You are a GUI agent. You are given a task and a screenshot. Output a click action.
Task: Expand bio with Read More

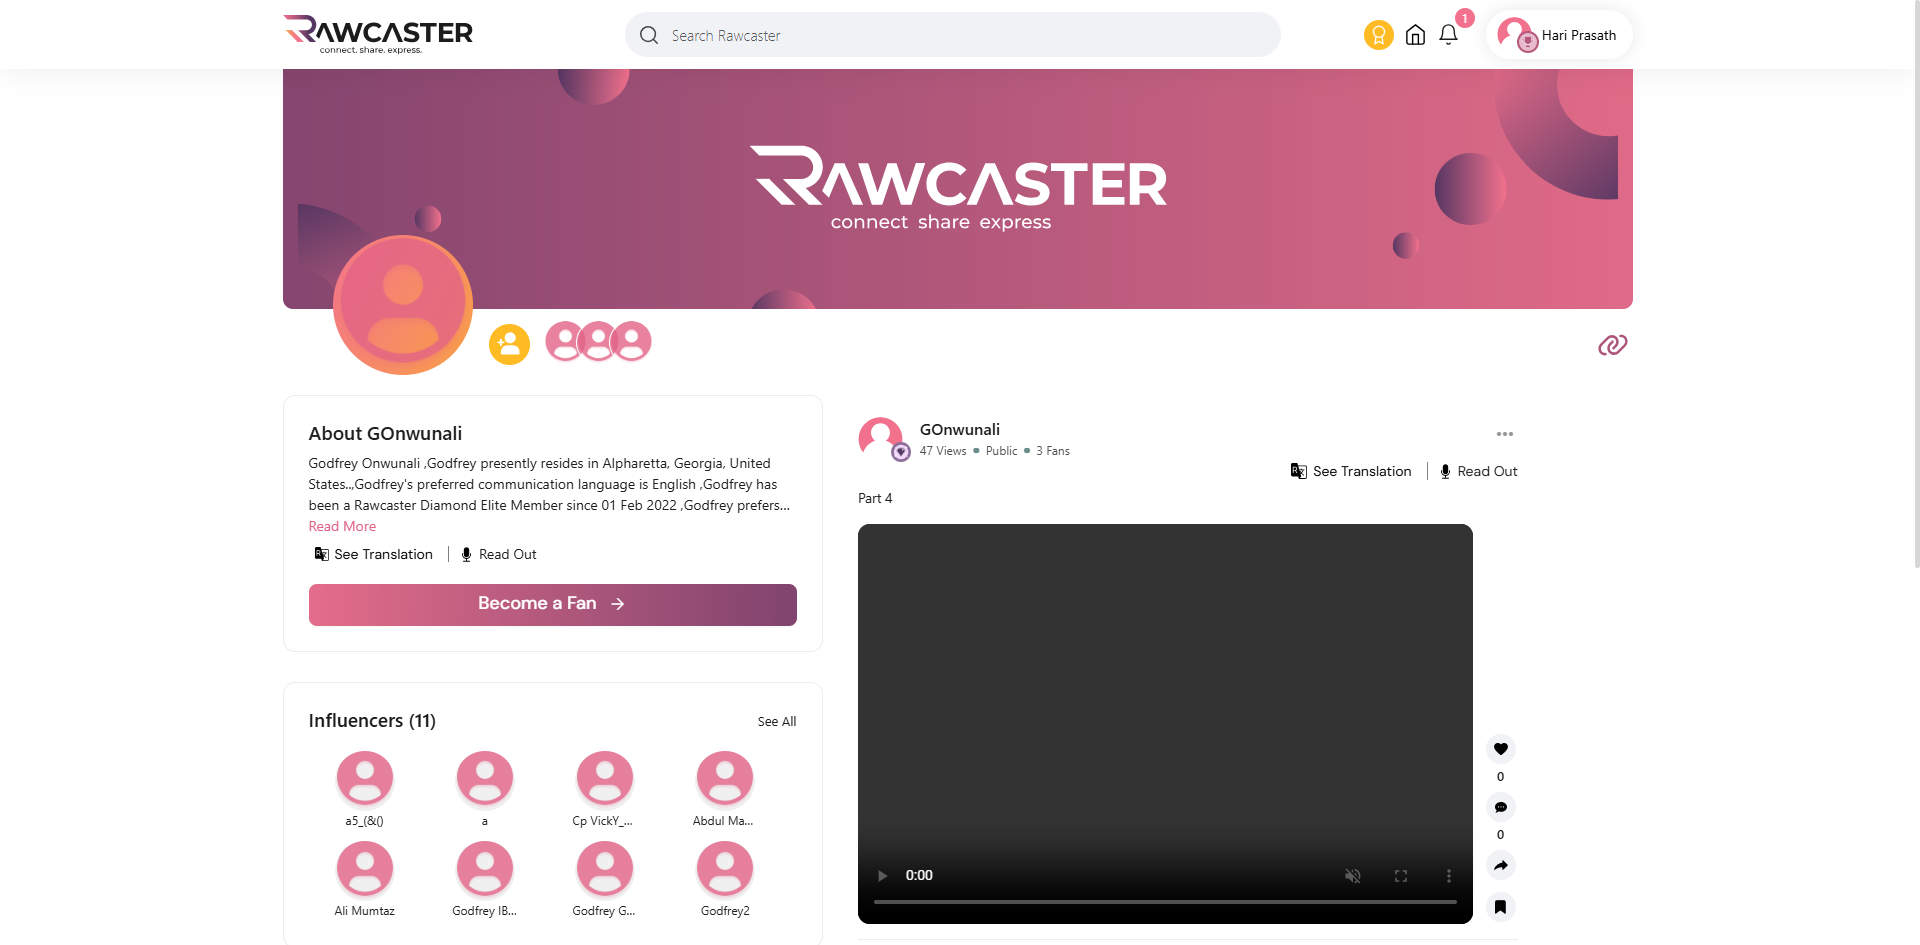342,527
